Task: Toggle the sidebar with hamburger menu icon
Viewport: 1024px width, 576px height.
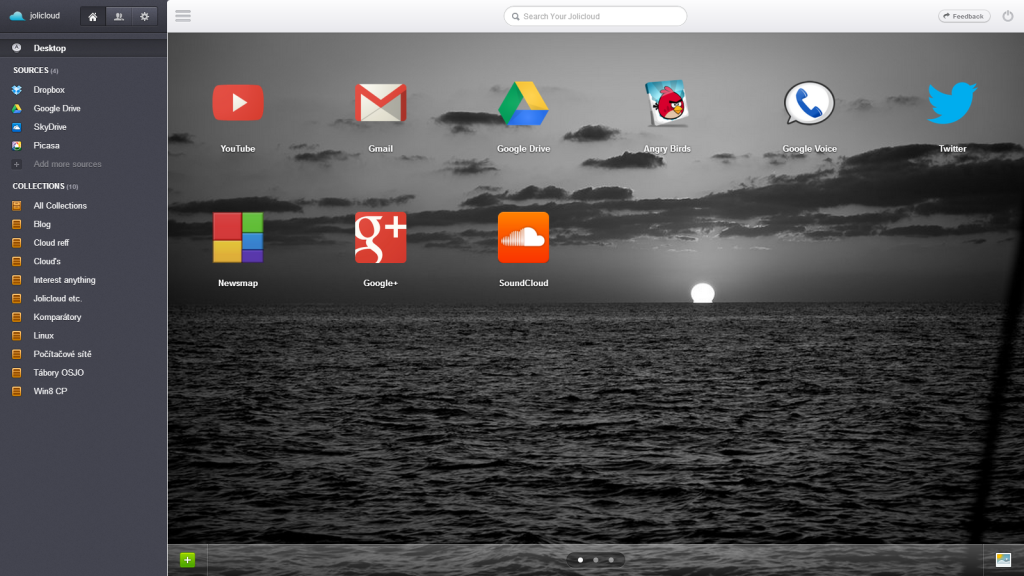Action: click(183, 16)
